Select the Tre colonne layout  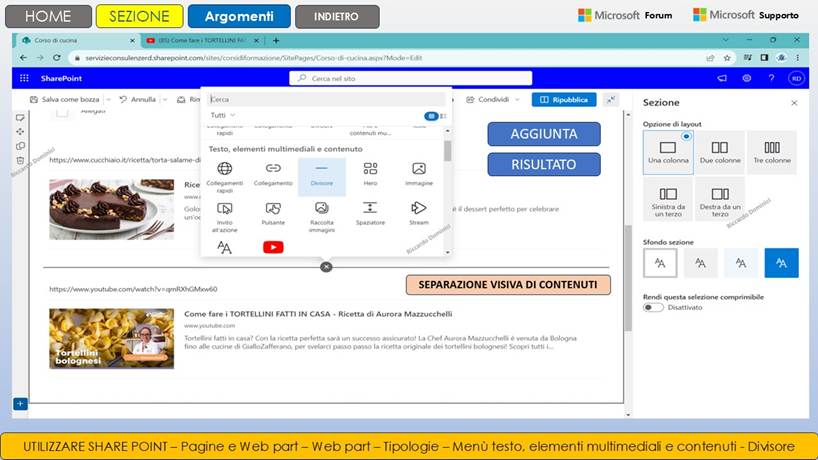coord(772,152)
